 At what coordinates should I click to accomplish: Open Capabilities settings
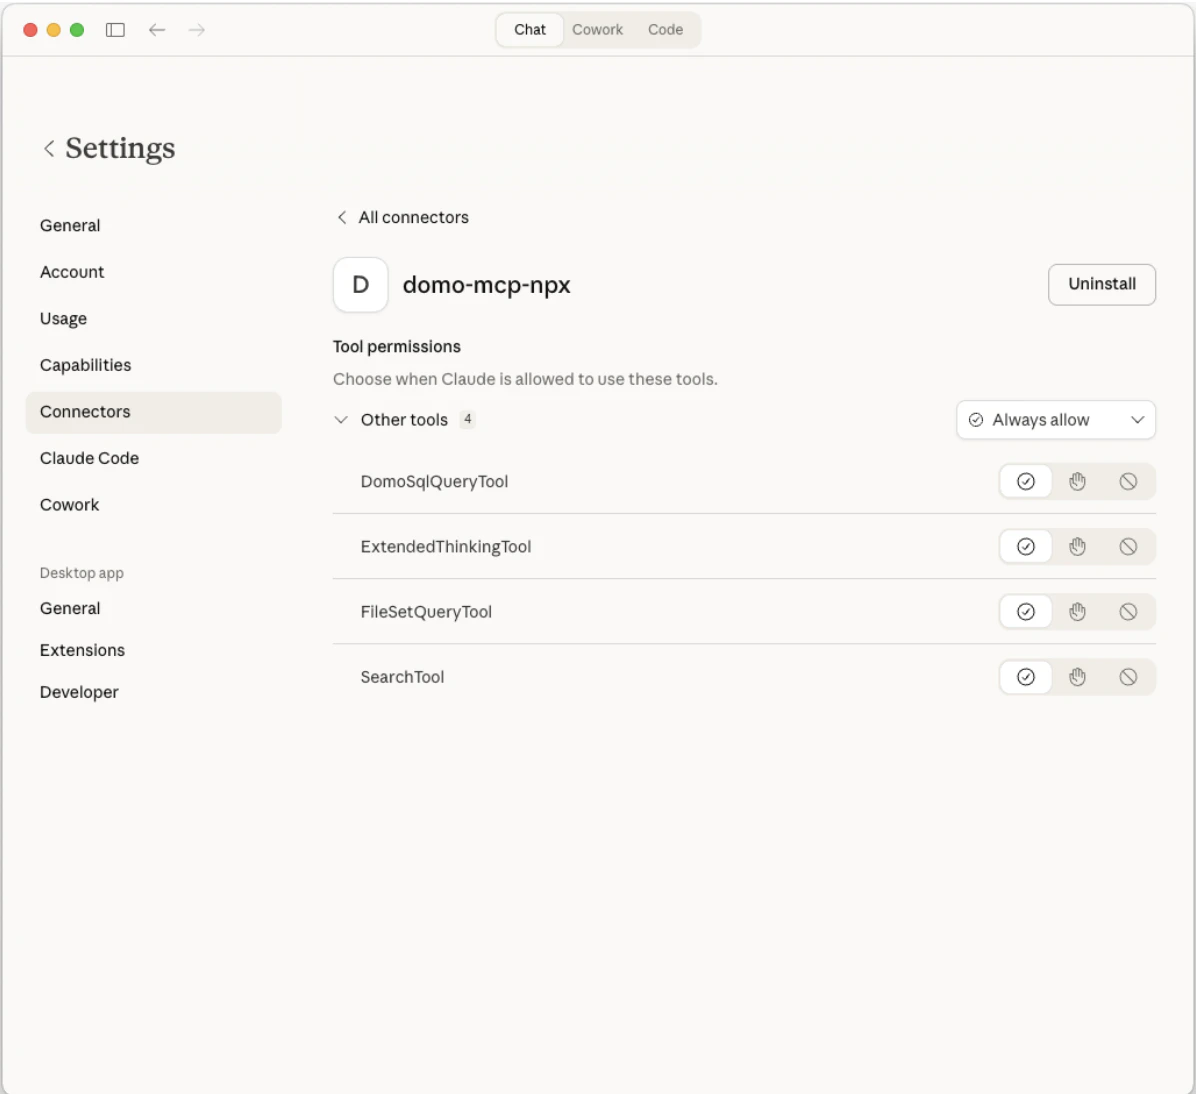coord(153,365)
